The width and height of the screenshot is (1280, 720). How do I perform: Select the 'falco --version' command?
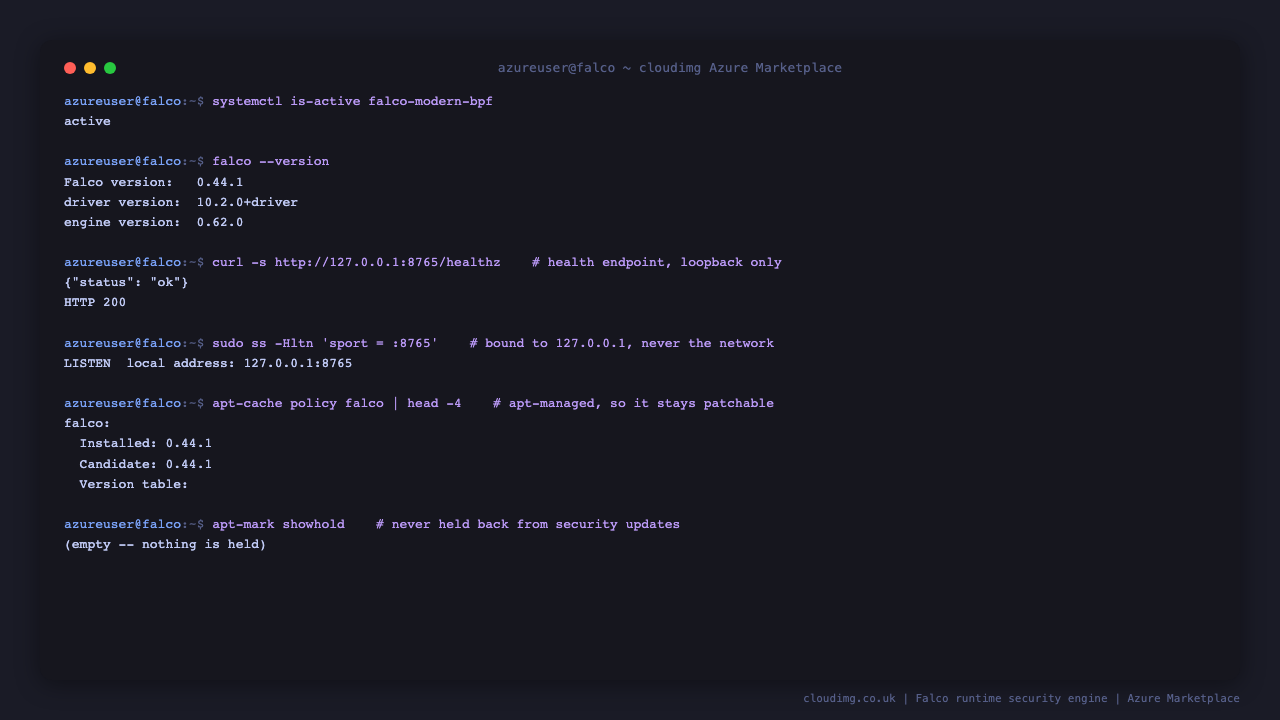pyautogui.click(x=270, y=162)
